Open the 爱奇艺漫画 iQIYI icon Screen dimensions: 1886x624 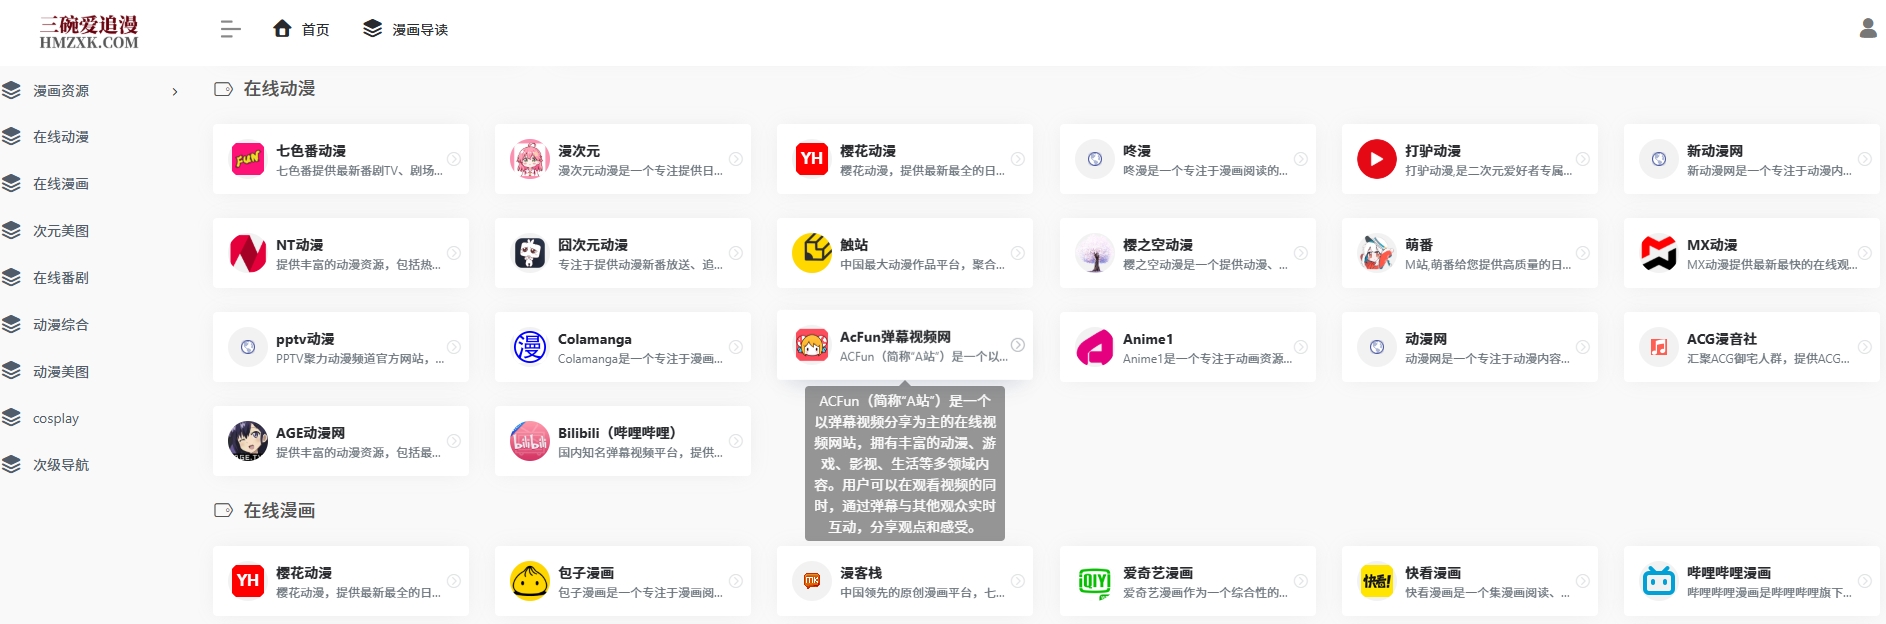1095,581
